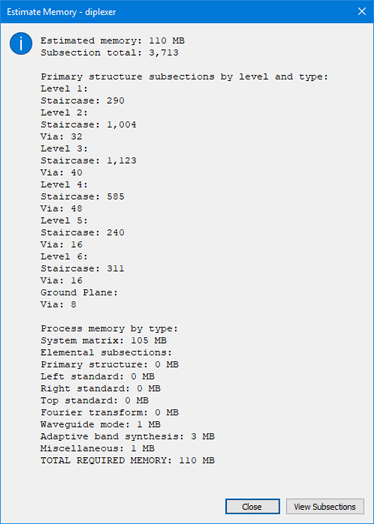Image resolution: width=374 pixels, height=524 pixels.
Task: Click the blue information icon
Action: pyautogui.click(x=21, y=43)
